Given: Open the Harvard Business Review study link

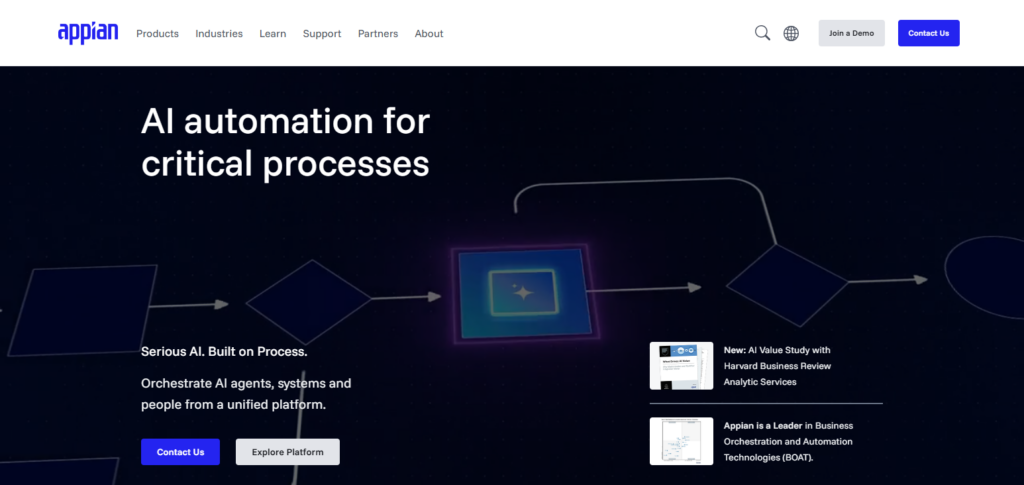Looking at the screenshot, I should [777, 366].
